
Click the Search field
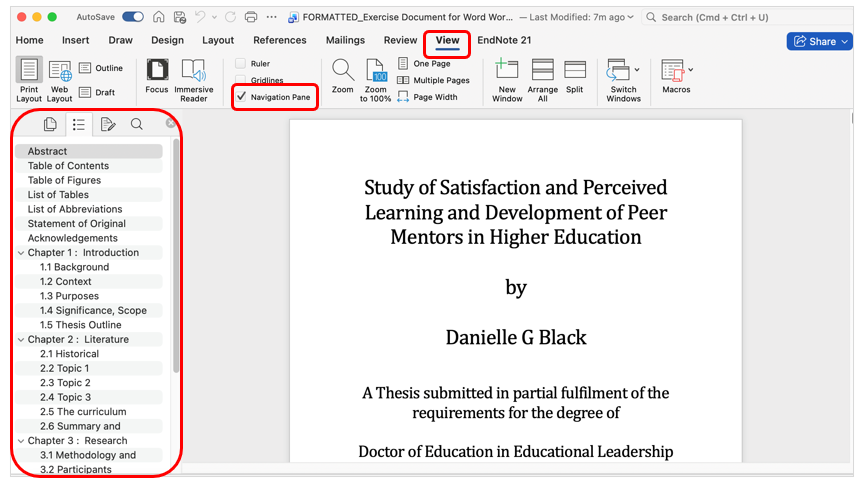(746, 17)
